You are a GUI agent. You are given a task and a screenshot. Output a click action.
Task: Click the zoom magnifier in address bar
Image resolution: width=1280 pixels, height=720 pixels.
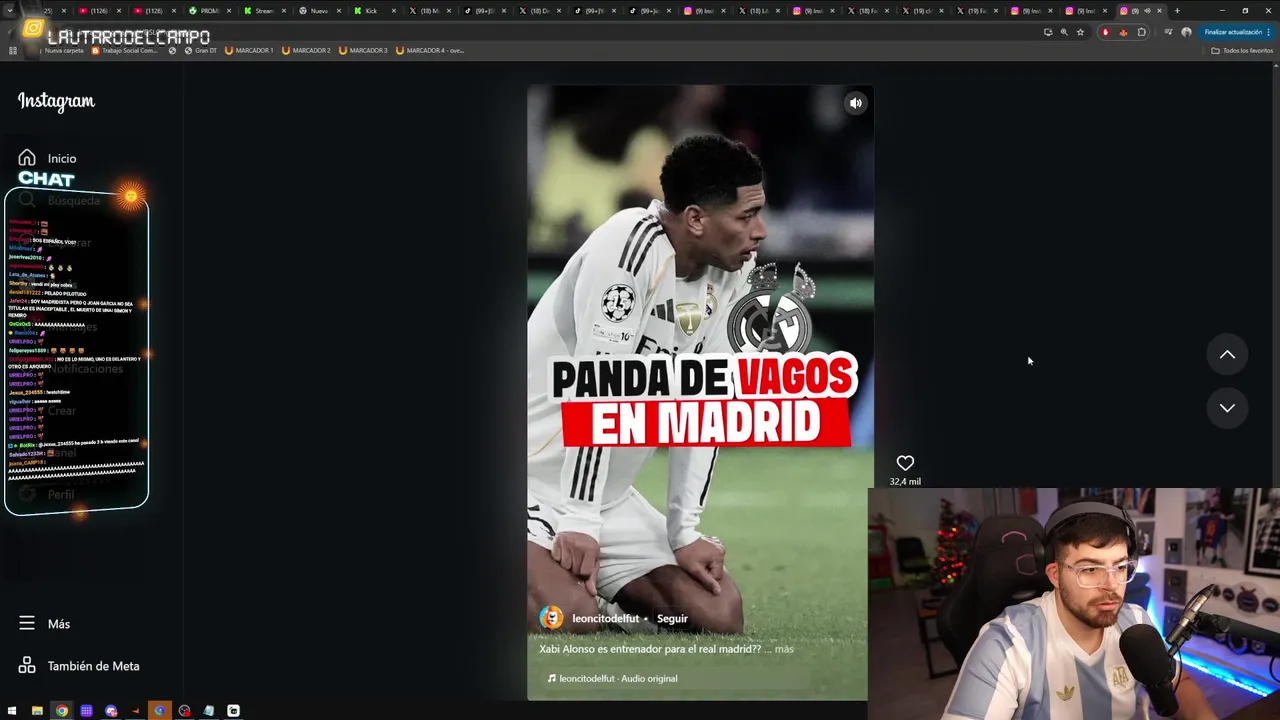coord(1064,32)
